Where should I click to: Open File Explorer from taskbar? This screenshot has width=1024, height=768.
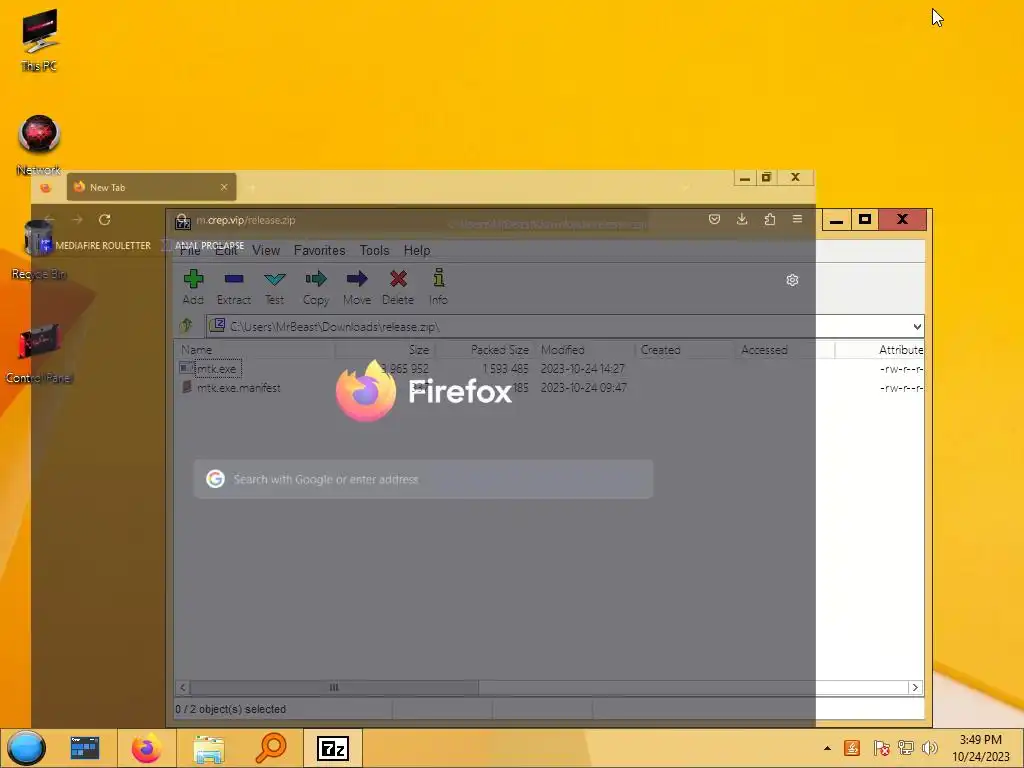coord(209,748)
